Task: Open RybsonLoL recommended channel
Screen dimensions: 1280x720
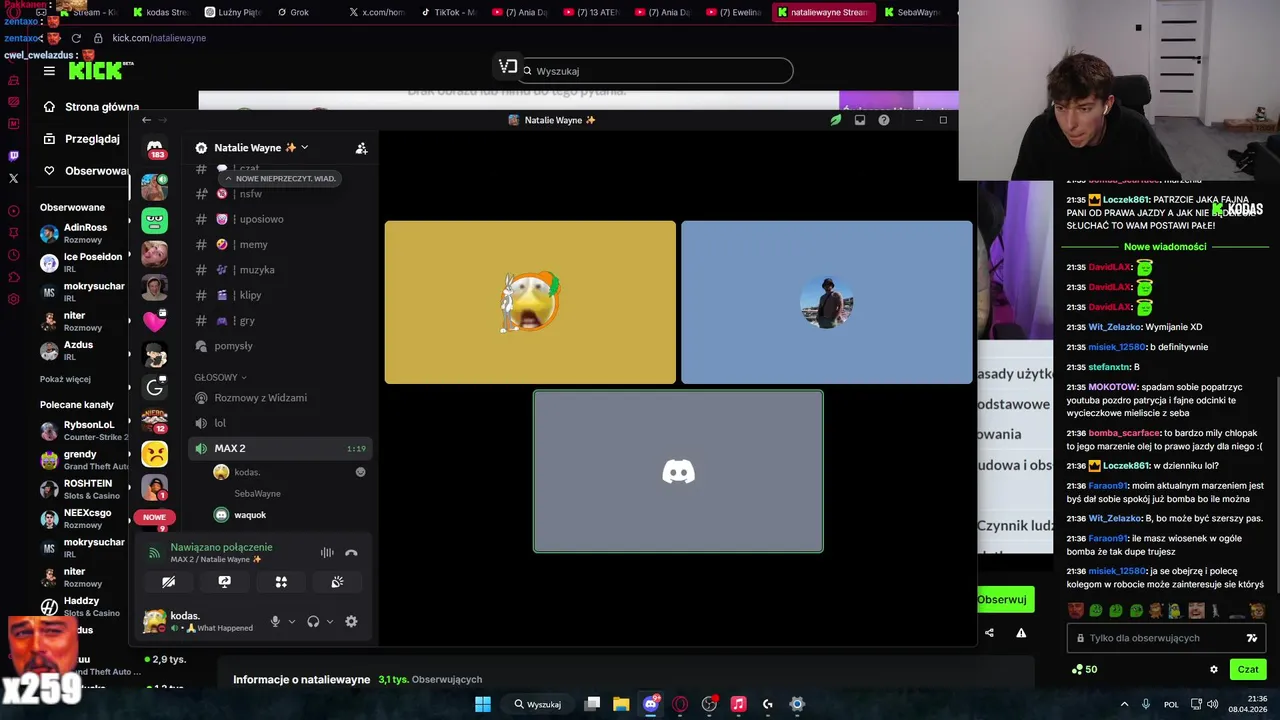Action: pos(82,430)
